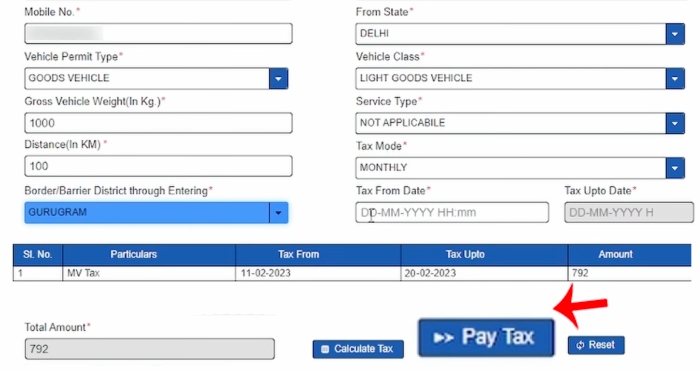Click the Reset button
The height and width of the screenshot is (371, 700).
point(596,345)
